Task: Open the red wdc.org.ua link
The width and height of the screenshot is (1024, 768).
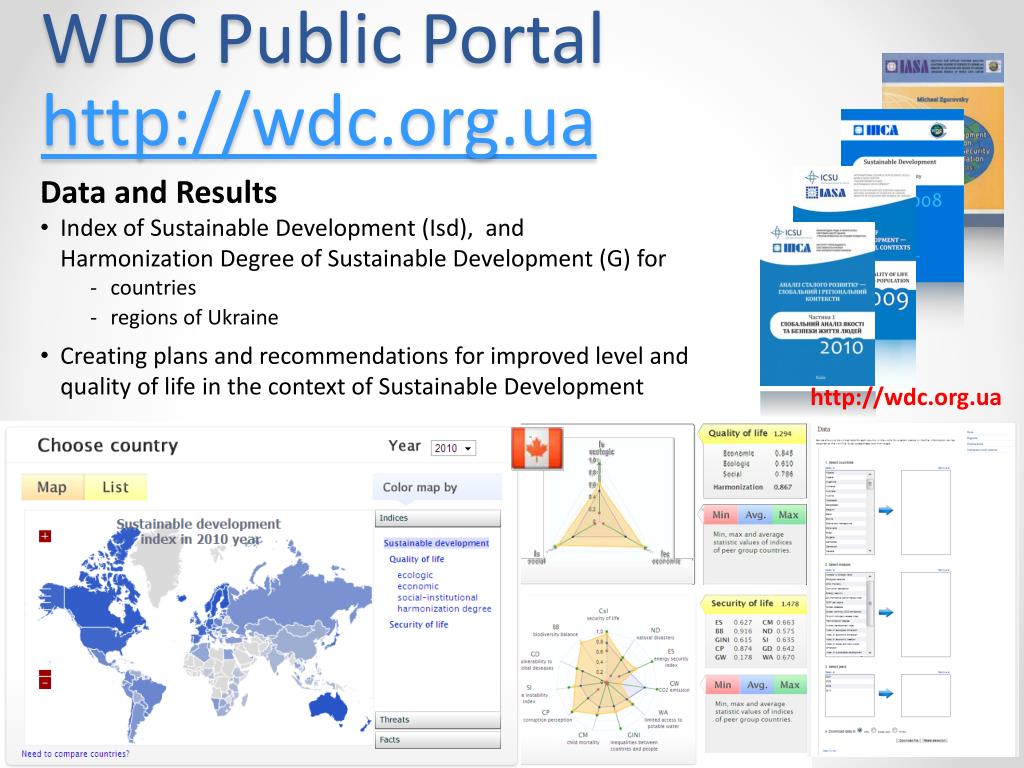Action: [x=905, y=397]
